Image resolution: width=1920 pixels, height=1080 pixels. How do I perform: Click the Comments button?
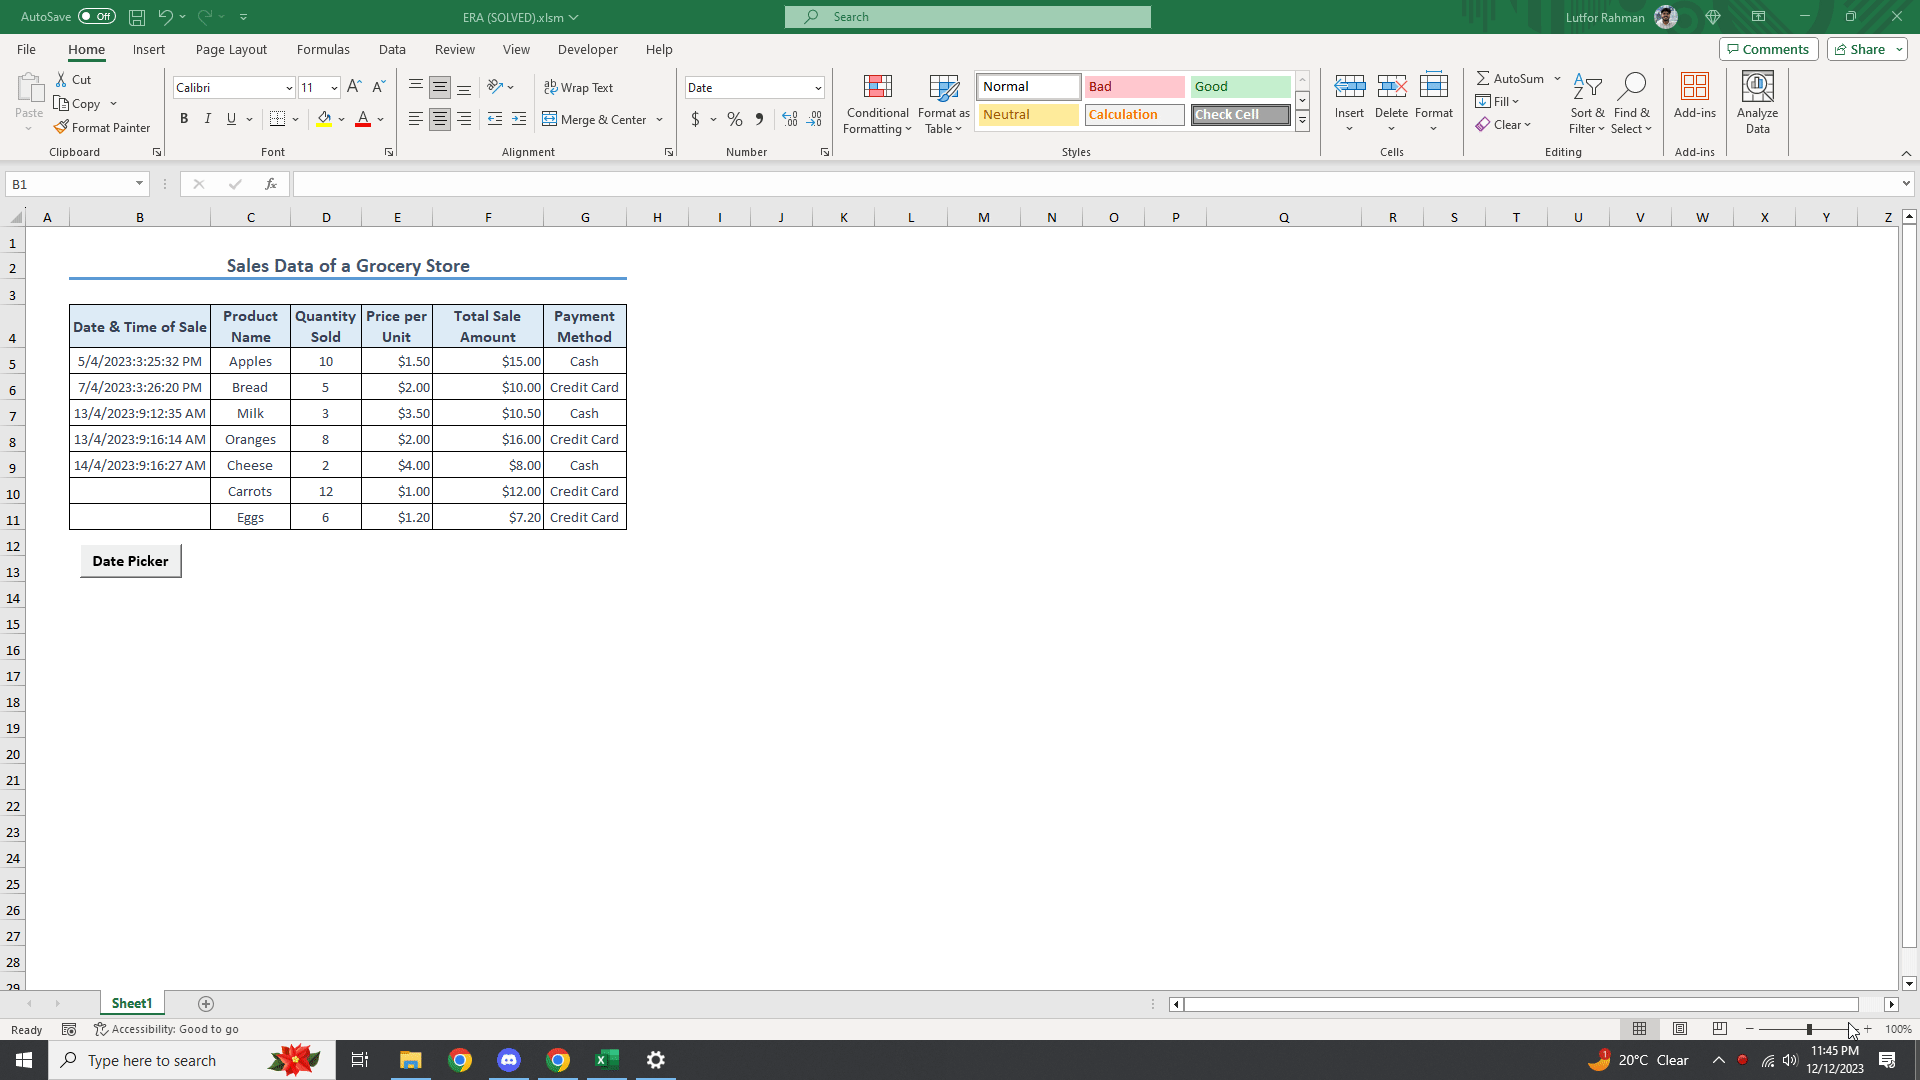tap(1767, 49)
